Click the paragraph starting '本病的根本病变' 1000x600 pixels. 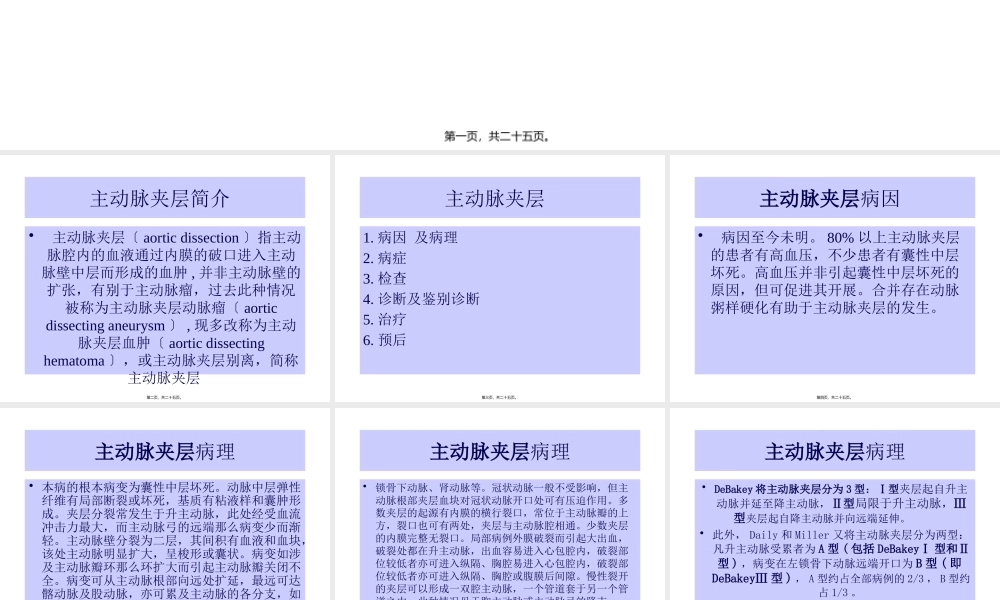click(x=164, y=540)
